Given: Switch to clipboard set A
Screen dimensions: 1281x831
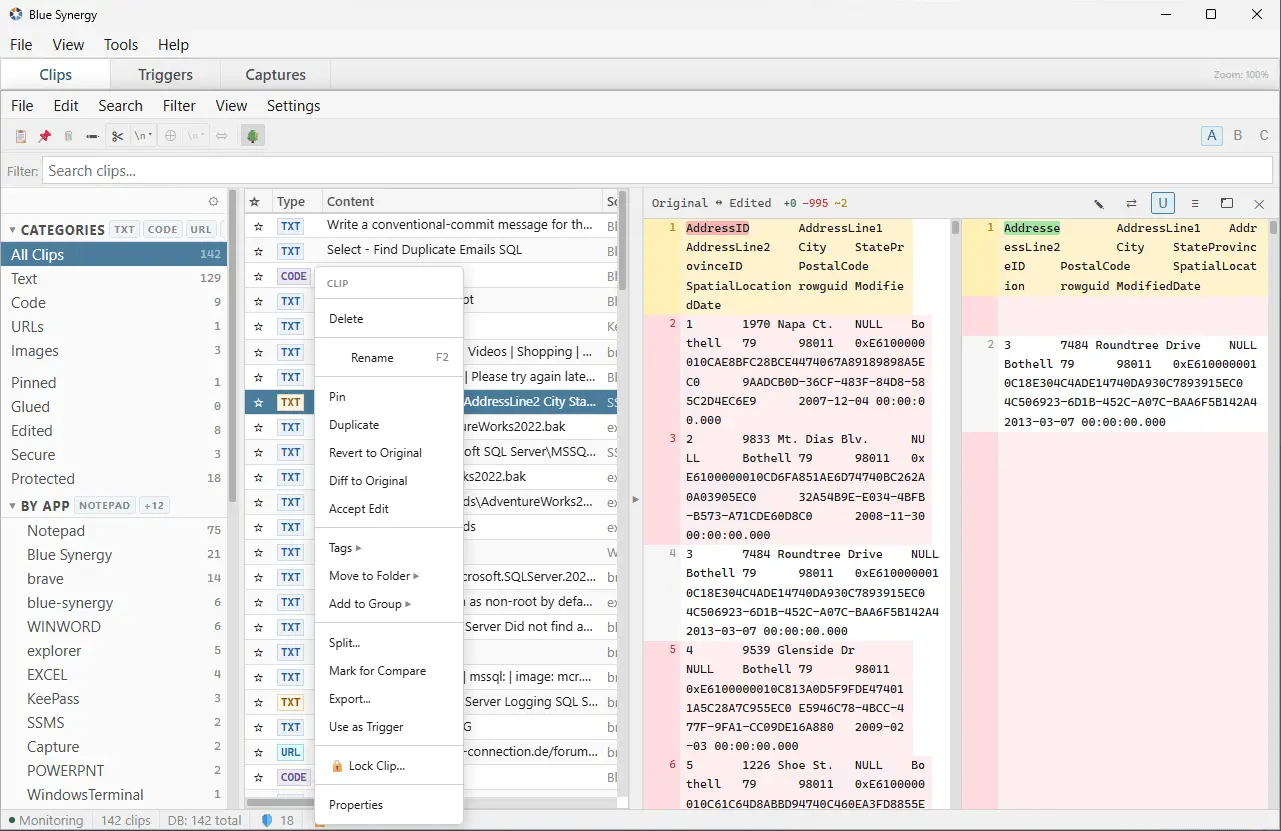Looking at the screenshot, I should [1212, 136].
